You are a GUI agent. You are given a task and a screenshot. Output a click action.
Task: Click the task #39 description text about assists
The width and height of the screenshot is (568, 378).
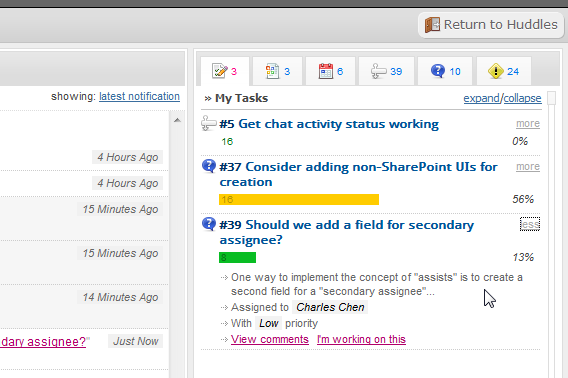coord(377,284)
